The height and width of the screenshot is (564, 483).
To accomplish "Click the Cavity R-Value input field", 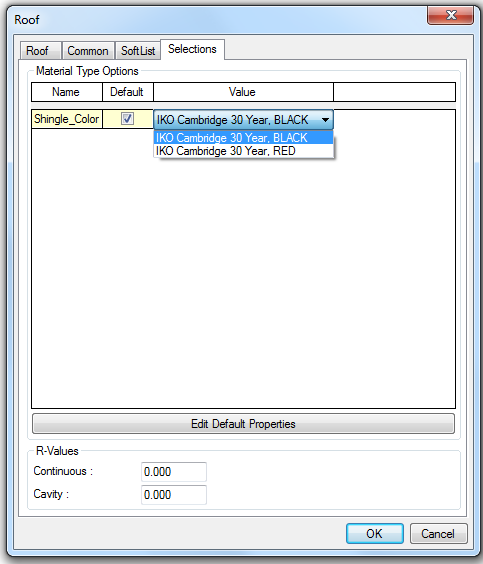I will click(x=174, y=495).
